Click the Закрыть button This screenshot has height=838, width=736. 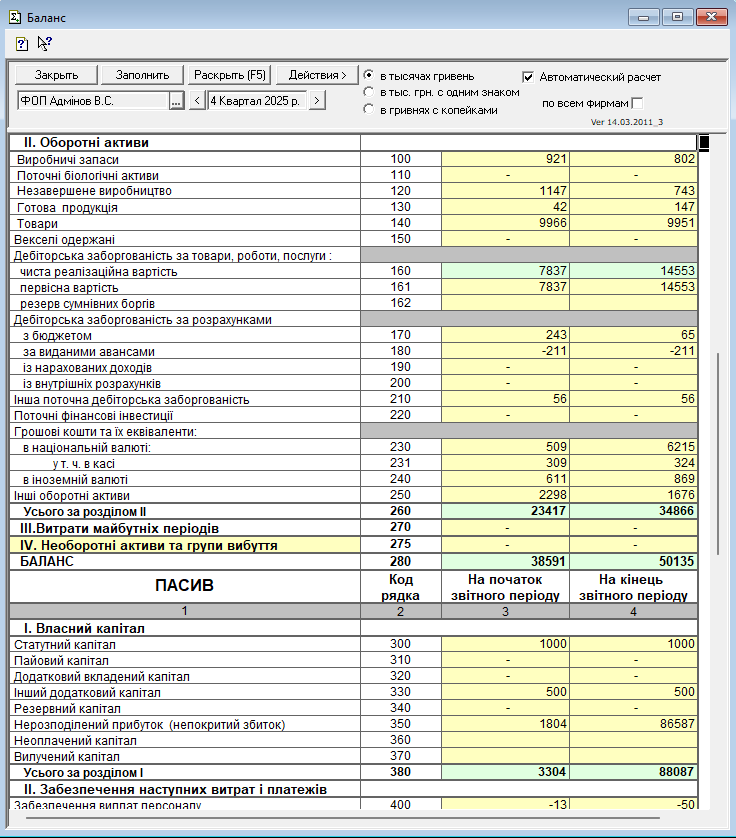[55, 75]
